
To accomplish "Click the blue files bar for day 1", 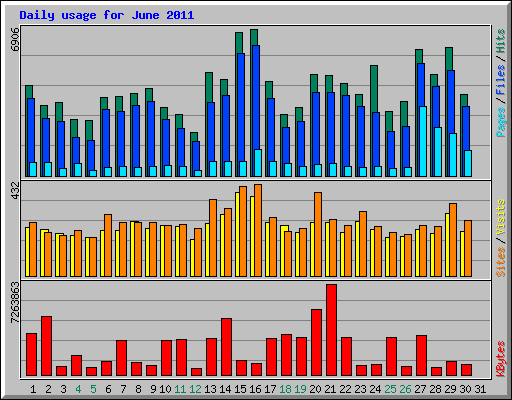I will (31, 130).
